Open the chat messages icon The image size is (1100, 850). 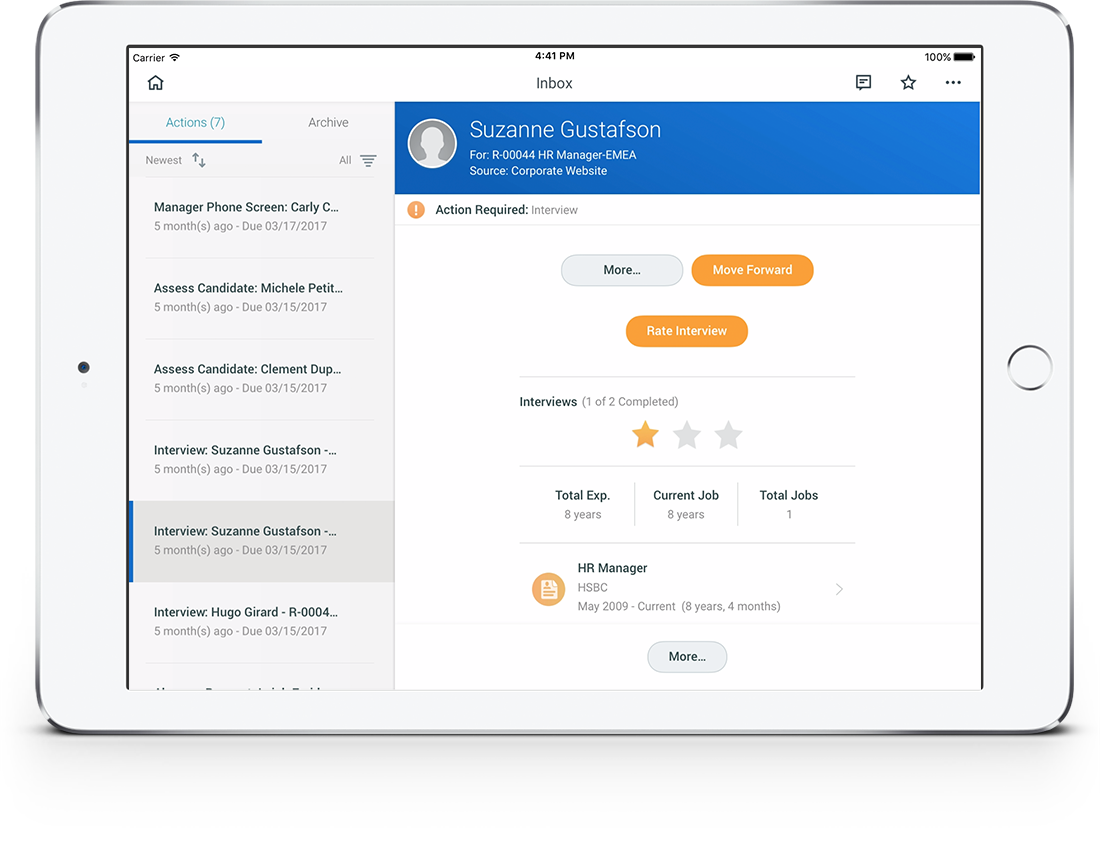[x=863, y=83]
